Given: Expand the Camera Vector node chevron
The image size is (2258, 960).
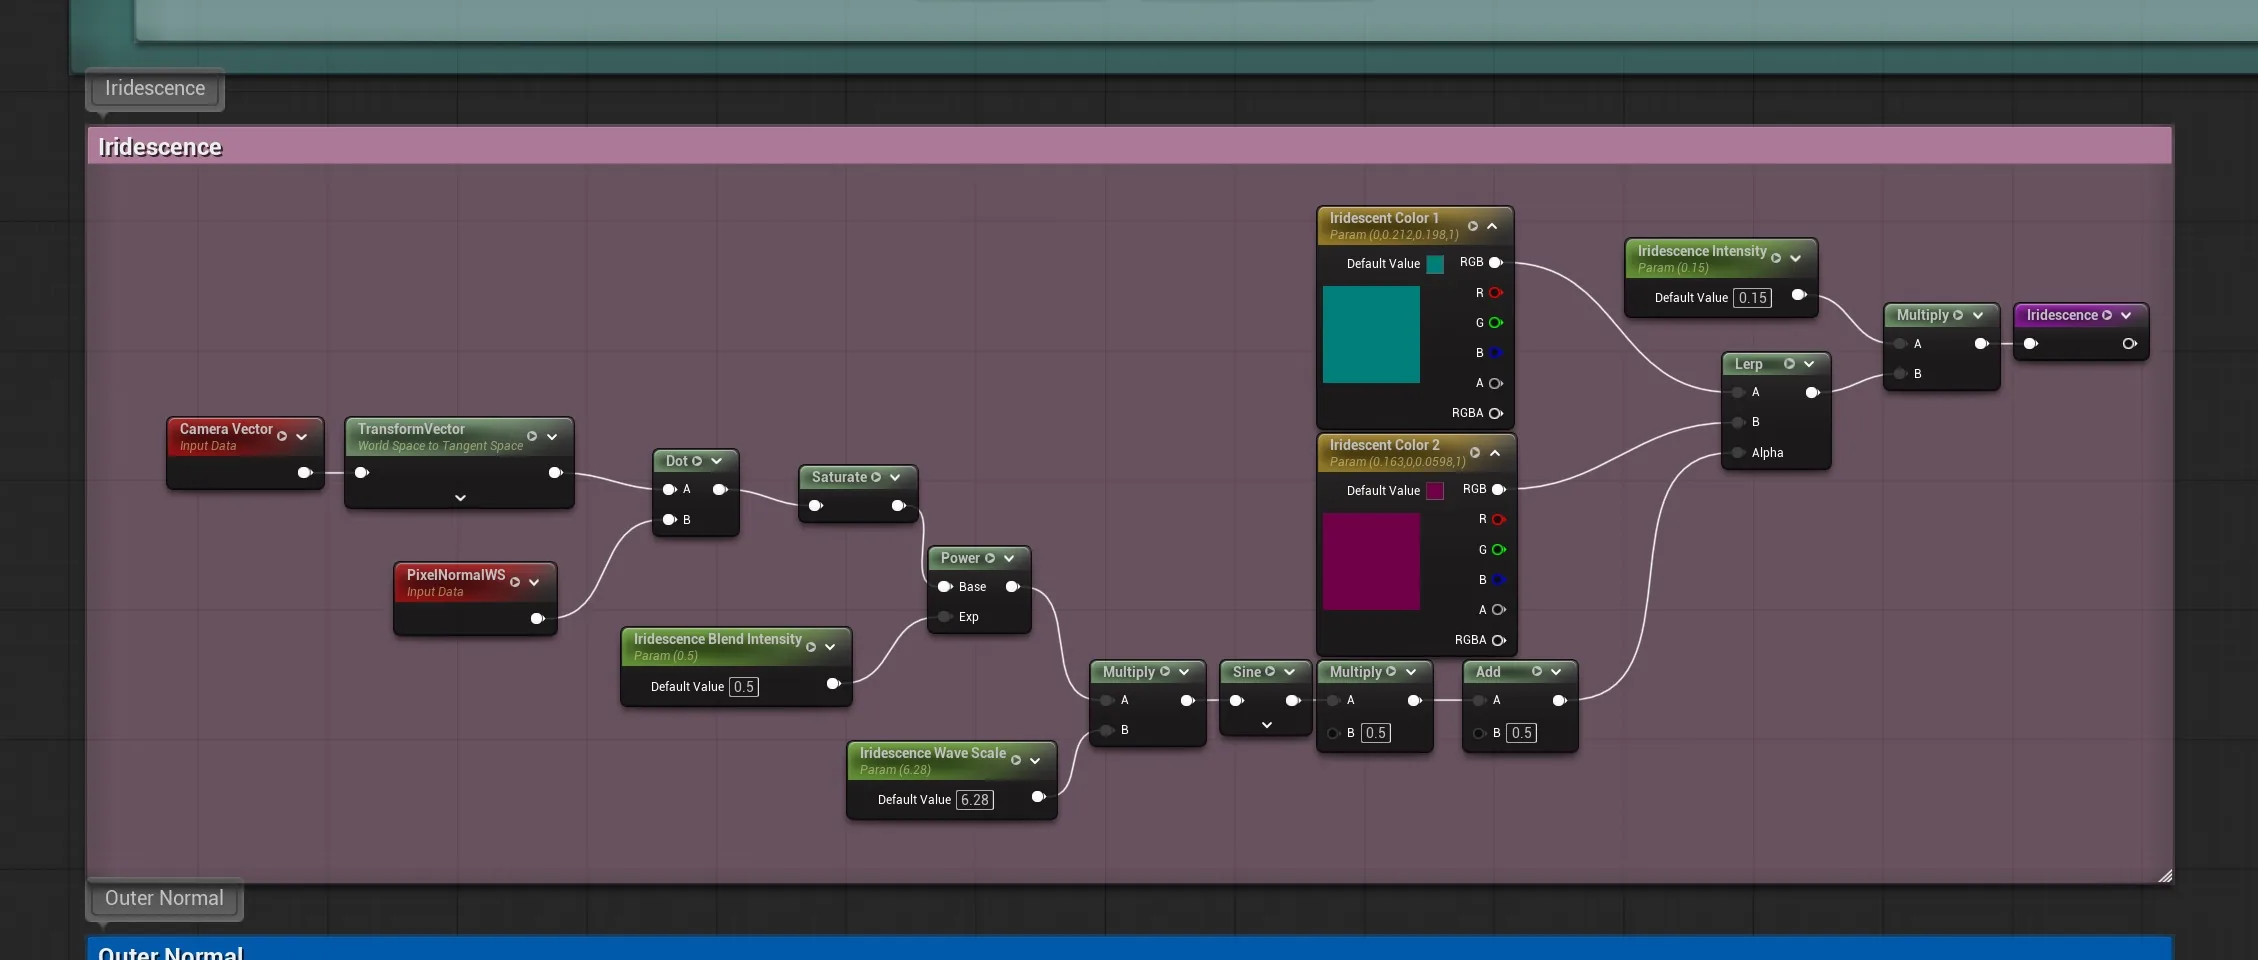Looking at the screenshot, I should tap(301, 437).
